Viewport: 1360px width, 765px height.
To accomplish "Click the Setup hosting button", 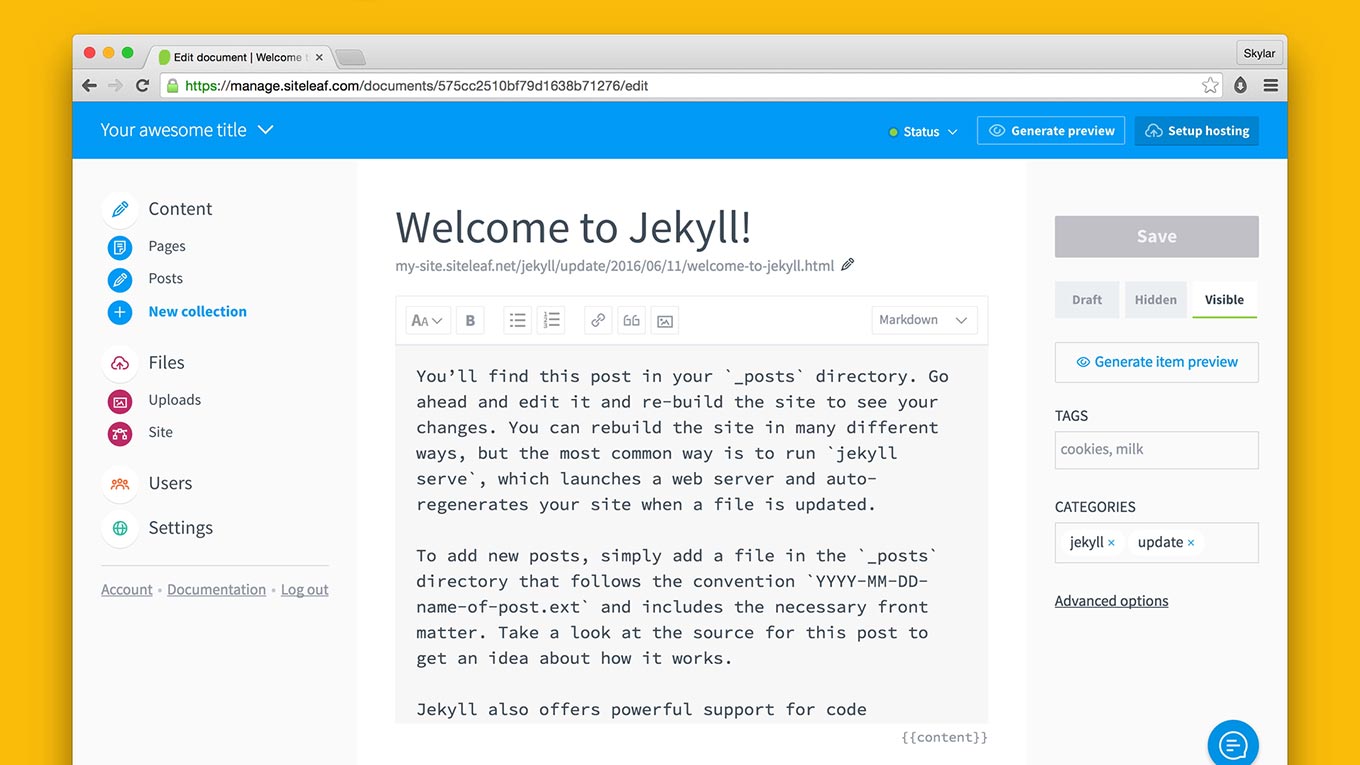I will tap(1197, 131).
